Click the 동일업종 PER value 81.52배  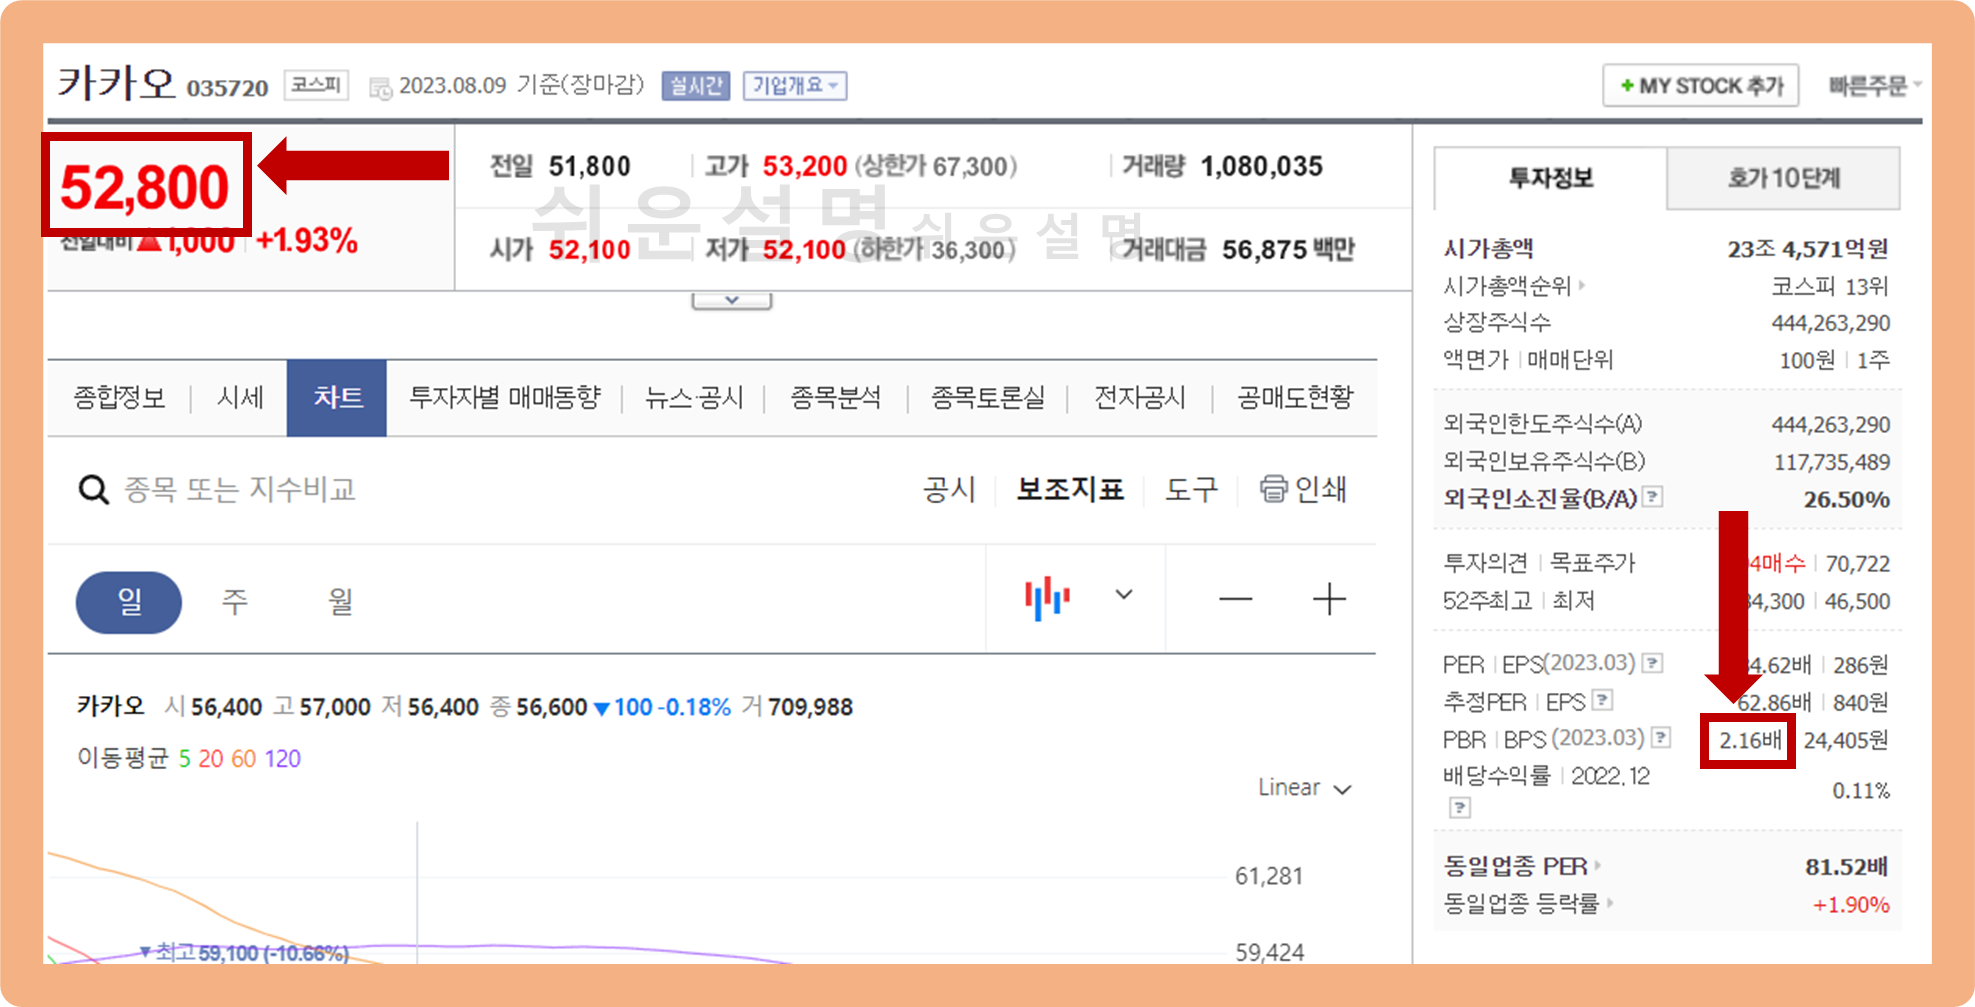(x=1847, y=866)
